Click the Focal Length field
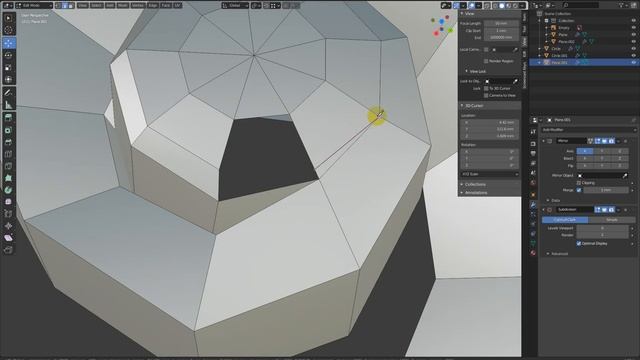Image resolution: width=640 pixels, height=360 pixels. click(501, 23)
